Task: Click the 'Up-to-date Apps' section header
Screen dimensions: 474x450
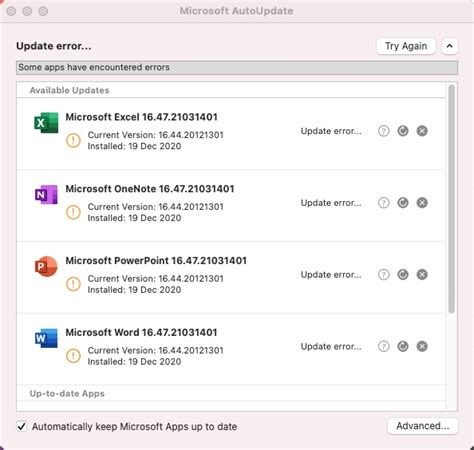Action: [x=67, y=394]
